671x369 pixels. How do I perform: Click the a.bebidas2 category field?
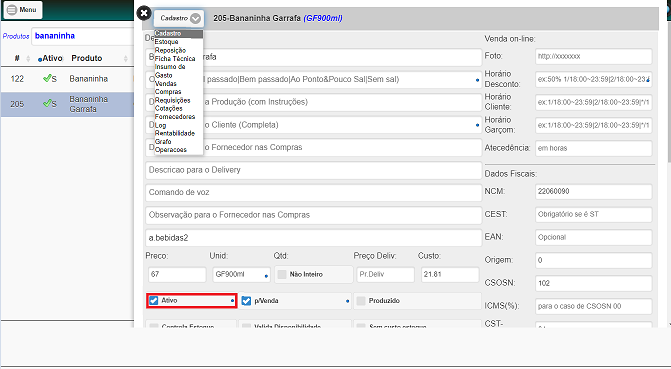pos(313,238)
